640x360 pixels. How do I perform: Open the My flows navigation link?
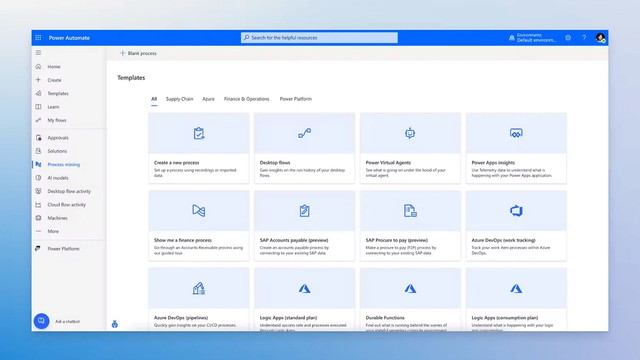click(57, 120)
